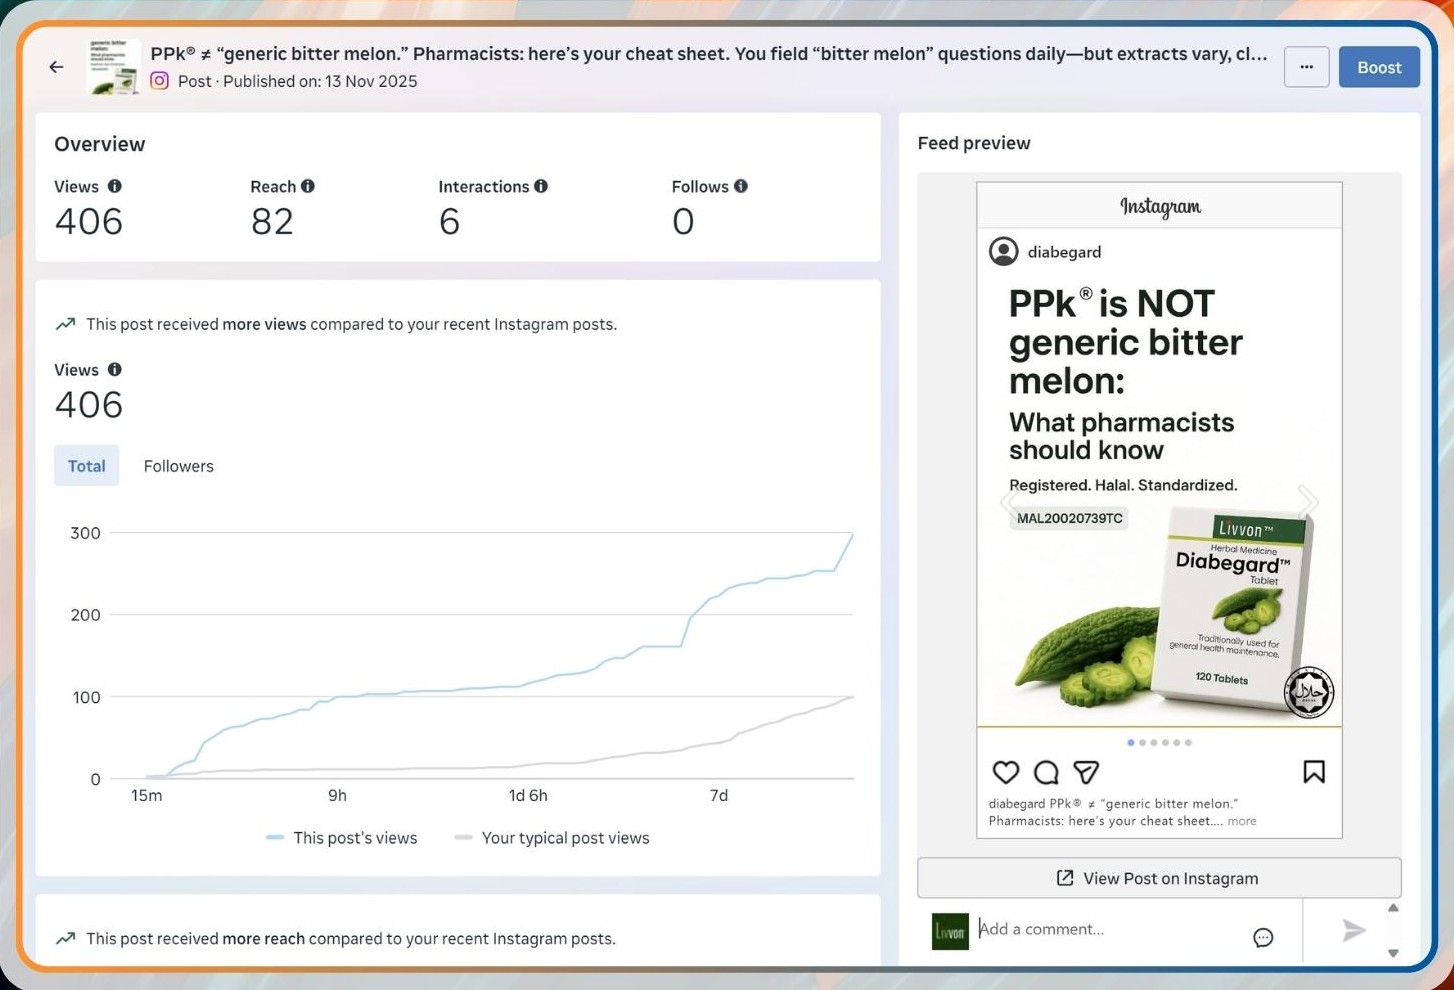This screenshot has height=990, width=1454.
Task: Open the emoji picker in comment box
Action: (x=1263, y=937)
